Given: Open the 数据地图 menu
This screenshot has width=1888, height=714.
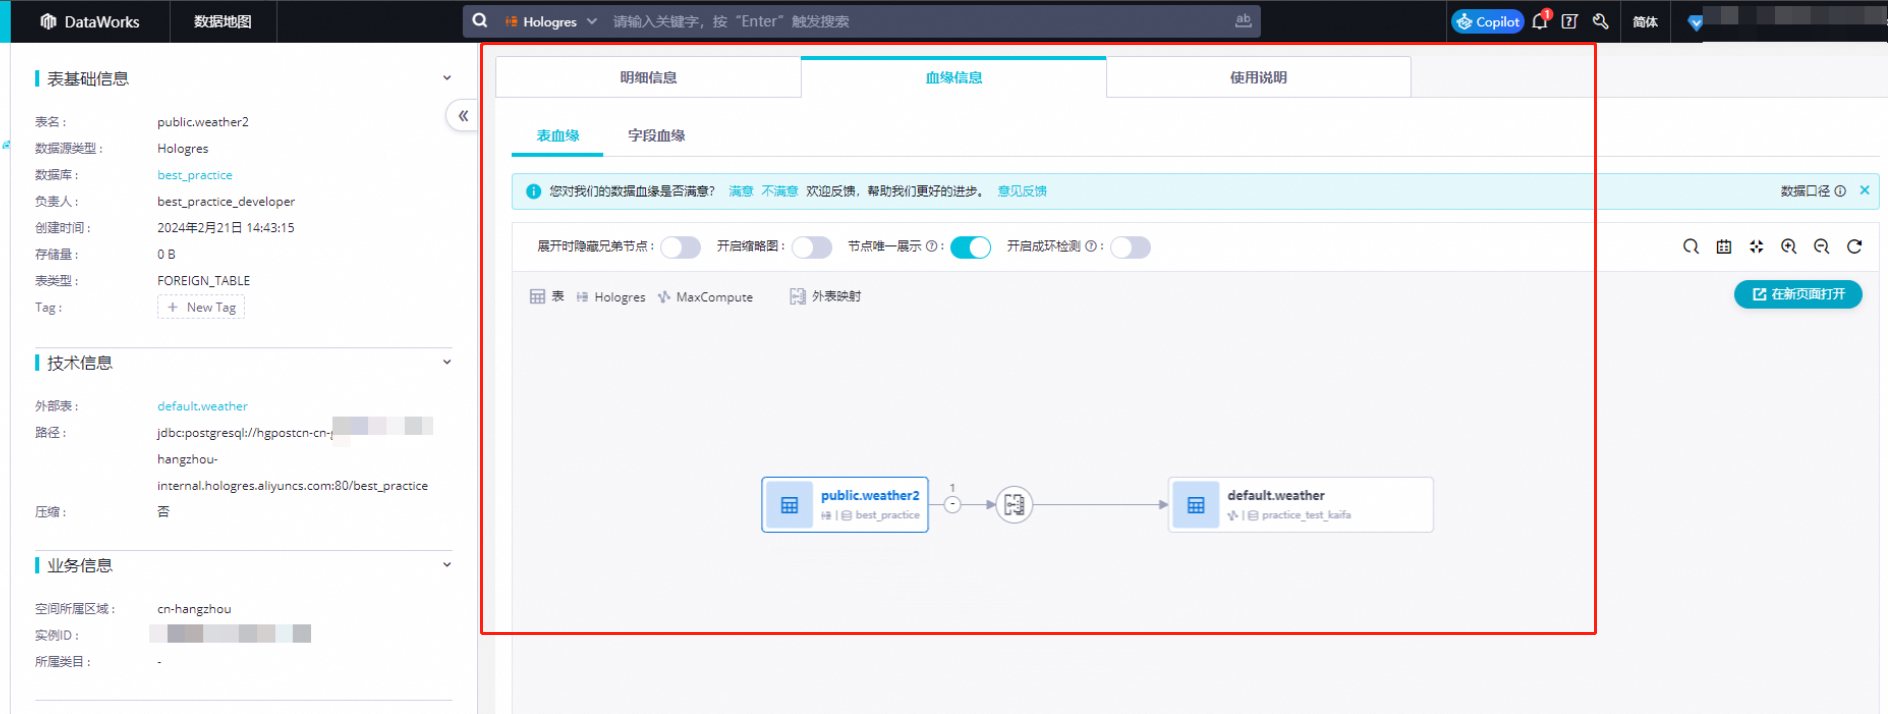Looking at the screenshot, I should (x=222, y=21).
